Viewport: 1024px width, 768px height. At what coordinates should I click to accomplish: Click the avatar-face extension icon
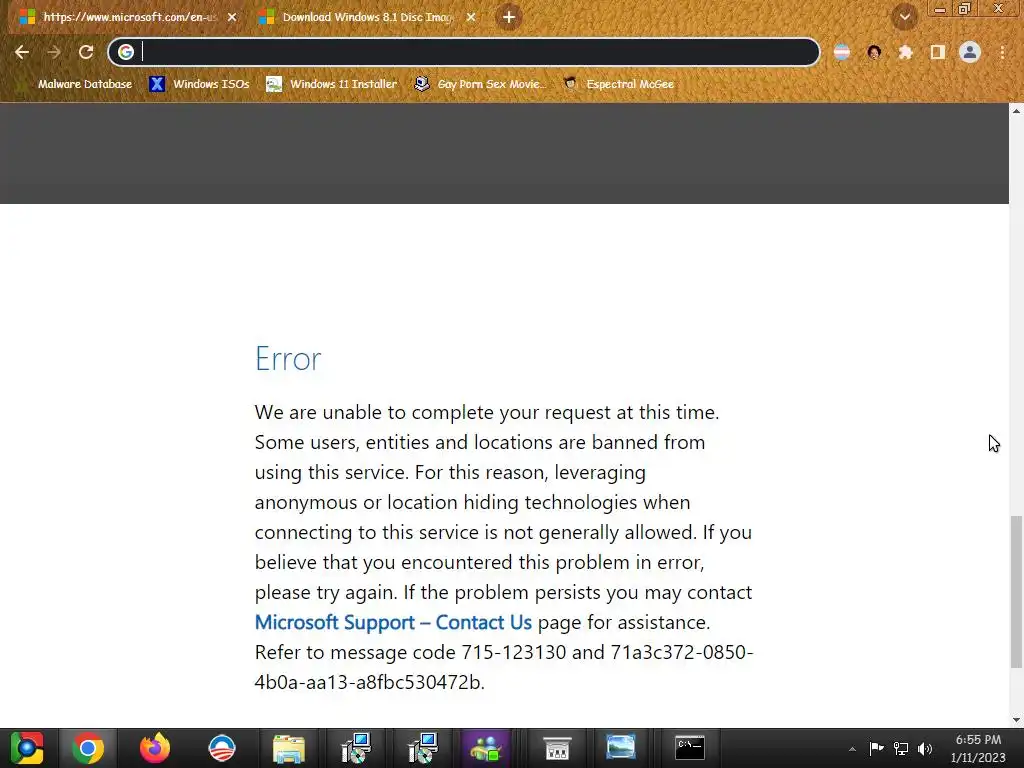[874, 52]
